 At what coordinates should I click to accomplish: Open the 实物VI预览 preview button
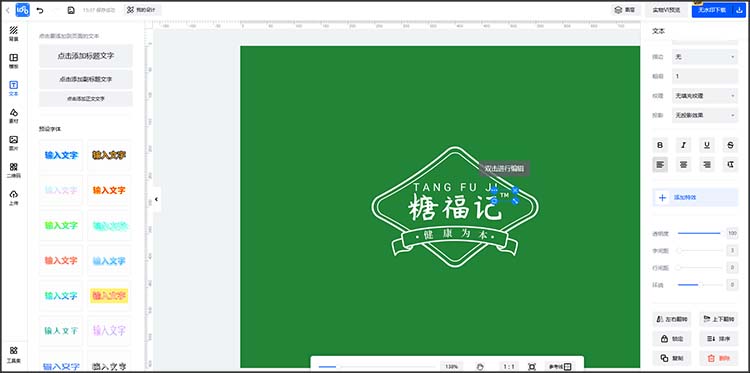click(x=666, y=10)
